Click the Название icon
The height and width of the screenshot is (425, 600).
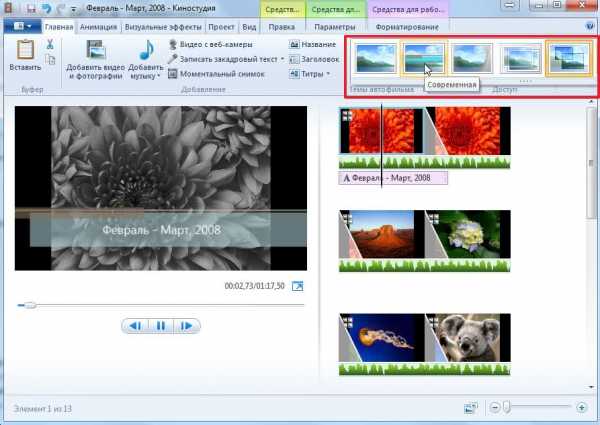tap(294, 44)
